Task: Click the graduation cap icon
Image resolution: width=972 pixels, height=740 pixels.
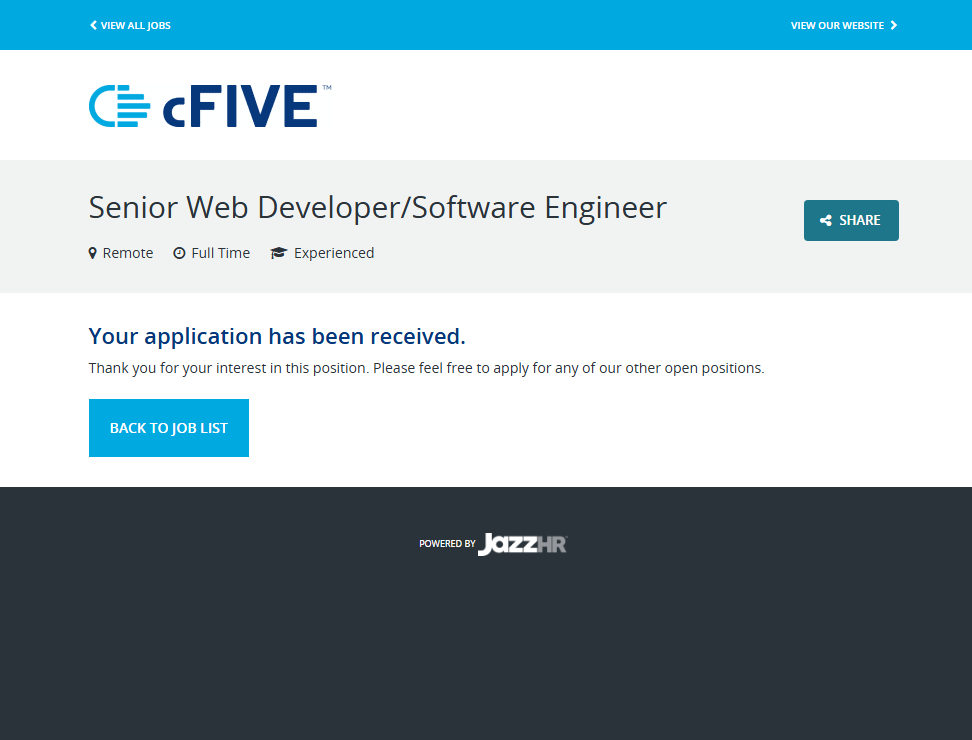Action: click(x=278, y=254)
